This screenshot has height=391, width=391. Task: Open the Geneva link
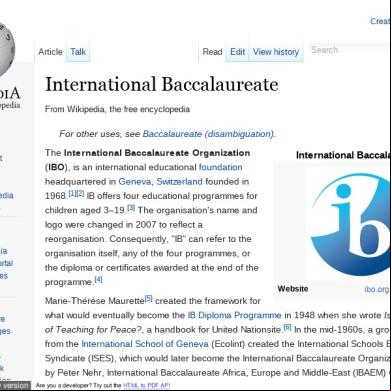tap(135, 182)
